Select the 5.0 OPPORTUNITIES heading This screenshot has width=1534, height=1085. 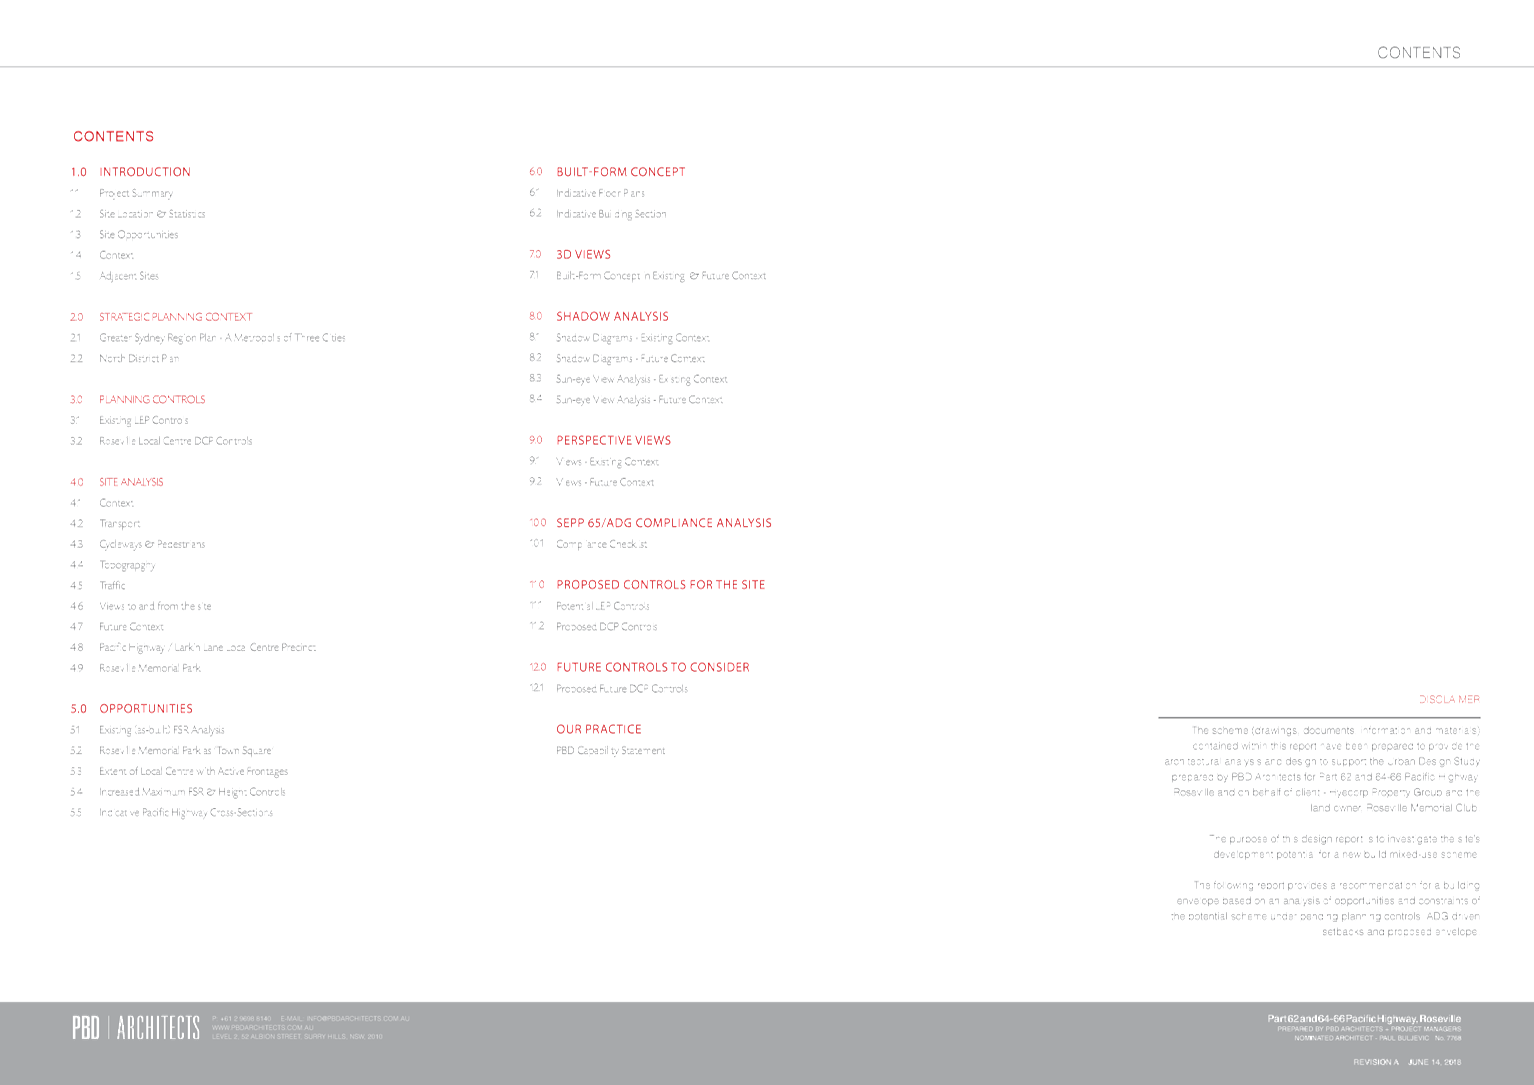pyautogui.click(x=131, y=709)
